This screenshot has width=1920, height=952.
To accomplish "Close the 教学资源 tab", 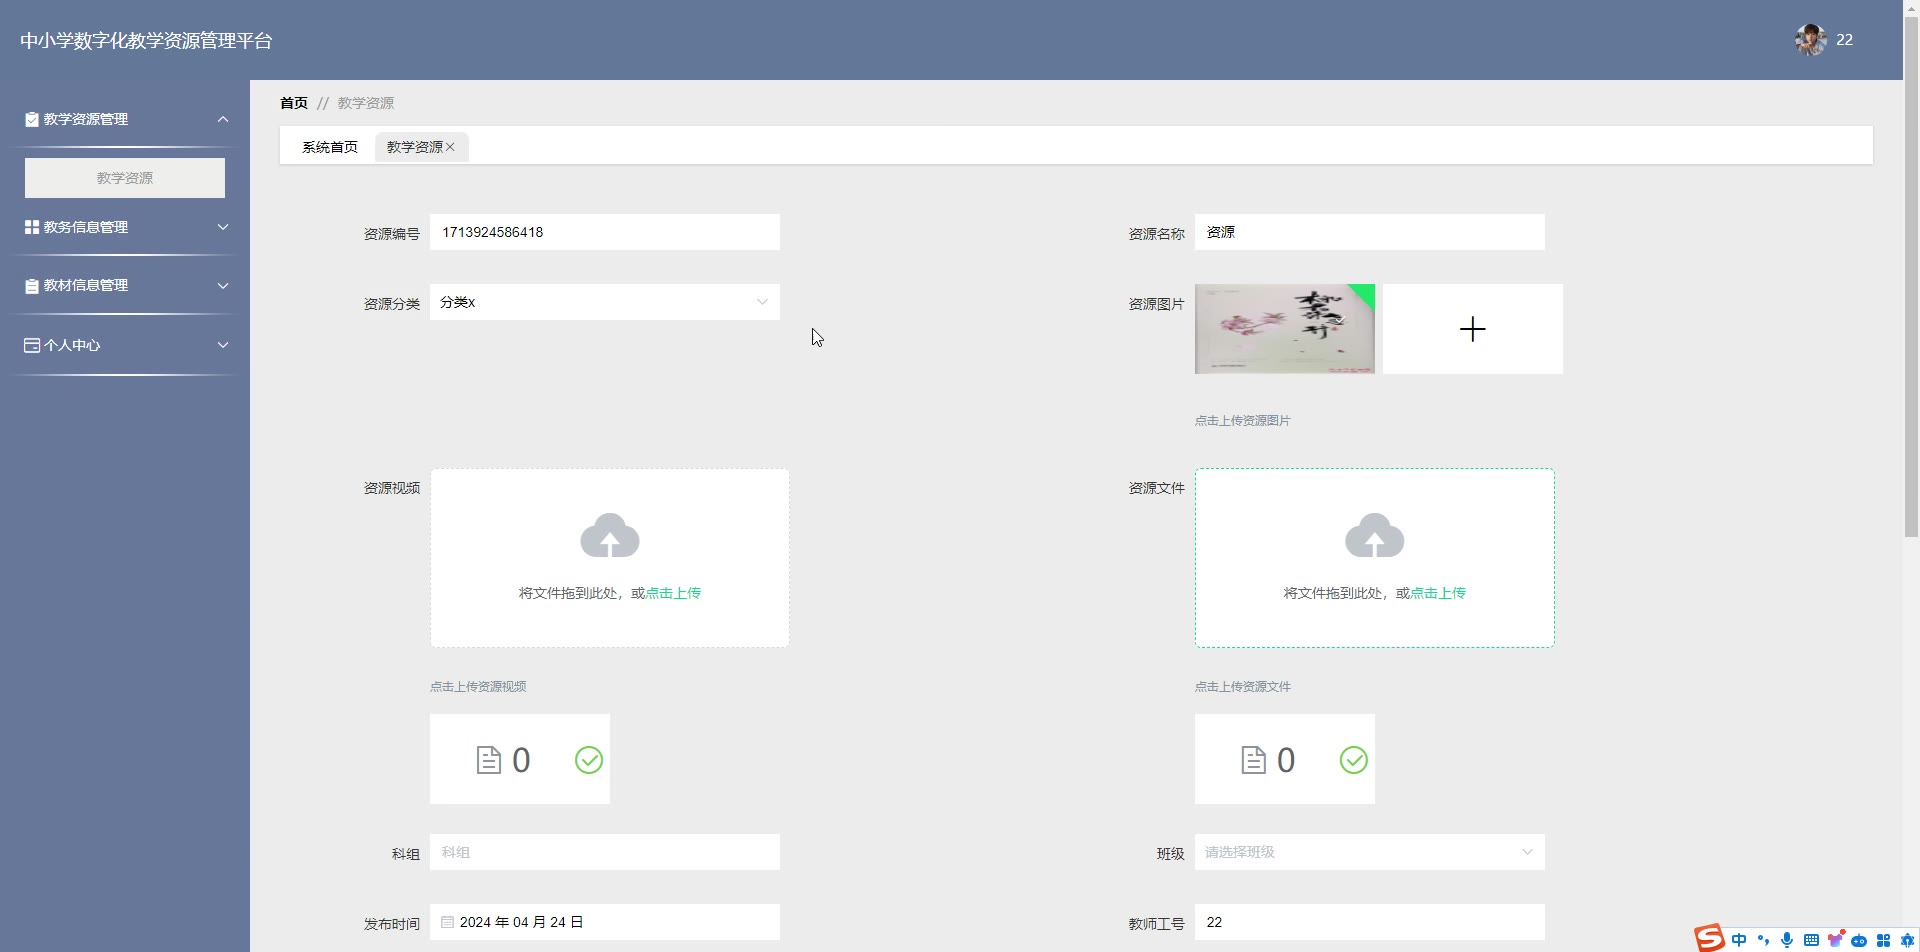I will [x=450, y=147].
